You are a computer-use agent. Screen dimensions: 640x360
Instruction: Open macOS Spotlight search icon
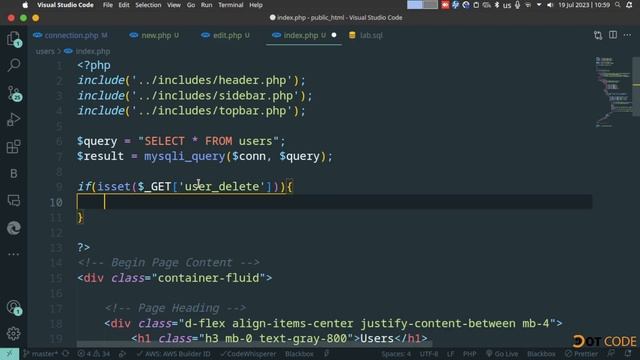[x=618, y=5]
